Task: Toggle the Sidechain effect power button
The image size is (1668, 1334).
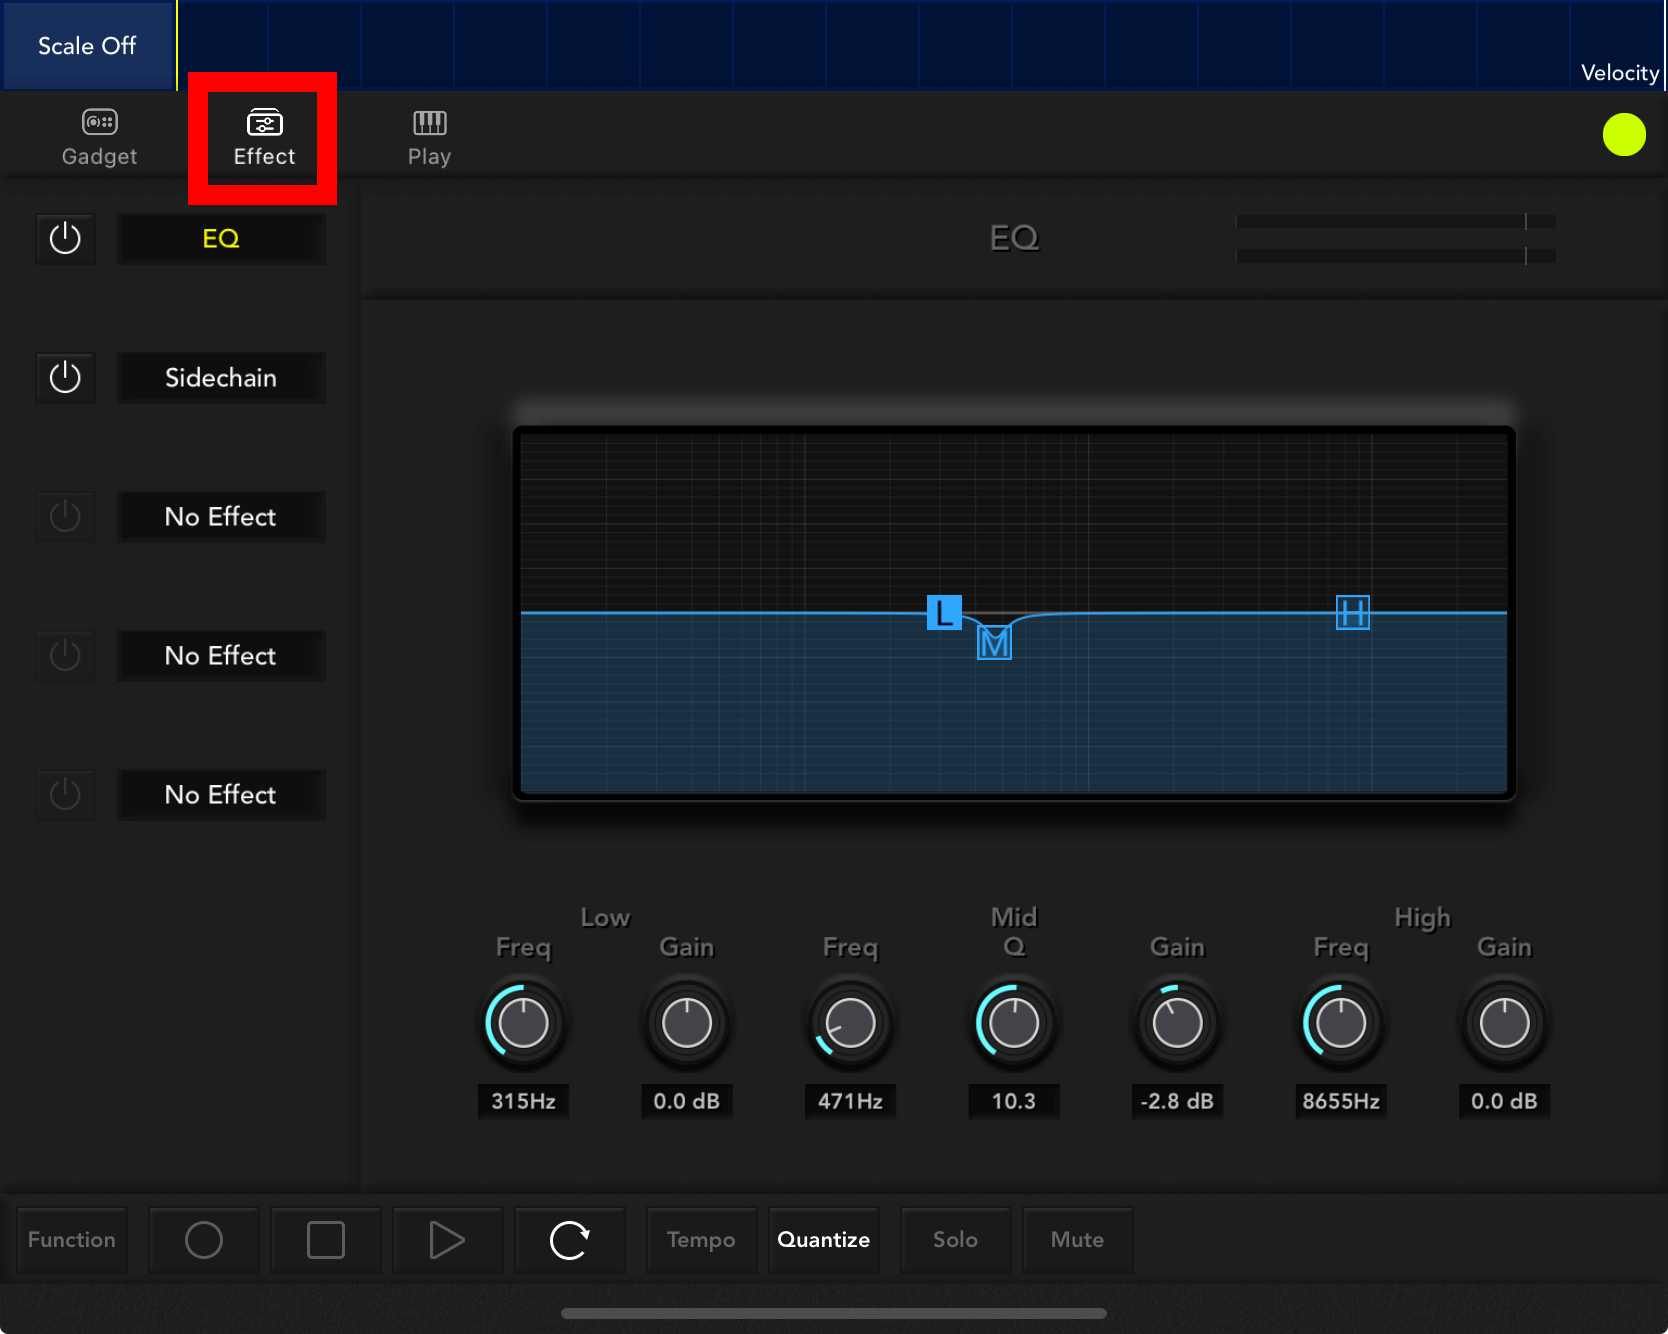Action: pos(65,377)
